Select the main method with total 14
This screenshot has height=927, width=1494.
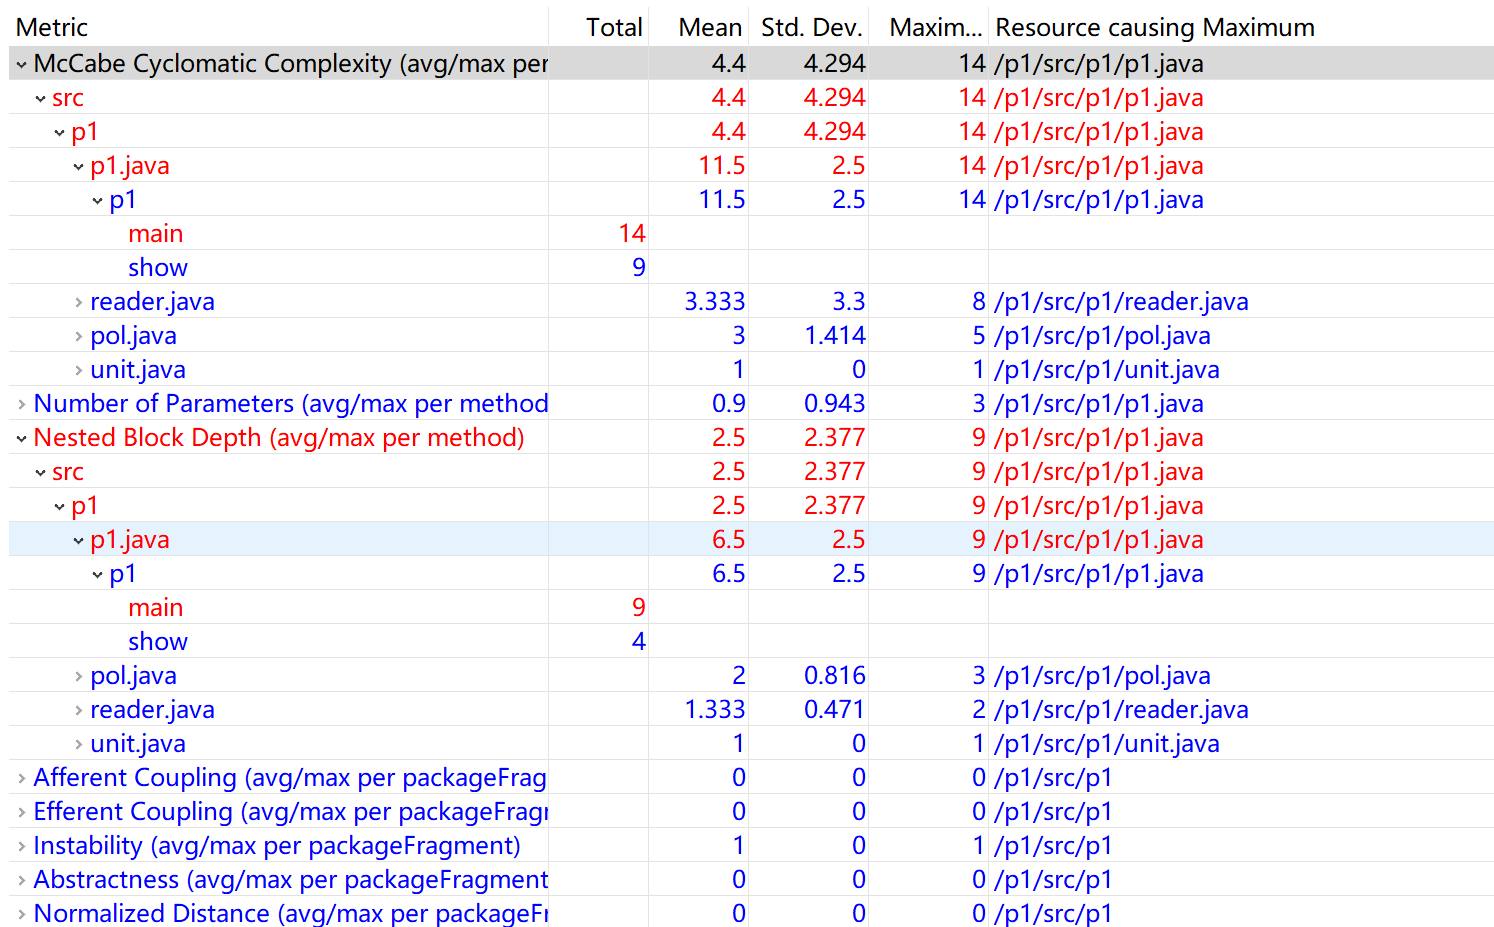[155, 234]
